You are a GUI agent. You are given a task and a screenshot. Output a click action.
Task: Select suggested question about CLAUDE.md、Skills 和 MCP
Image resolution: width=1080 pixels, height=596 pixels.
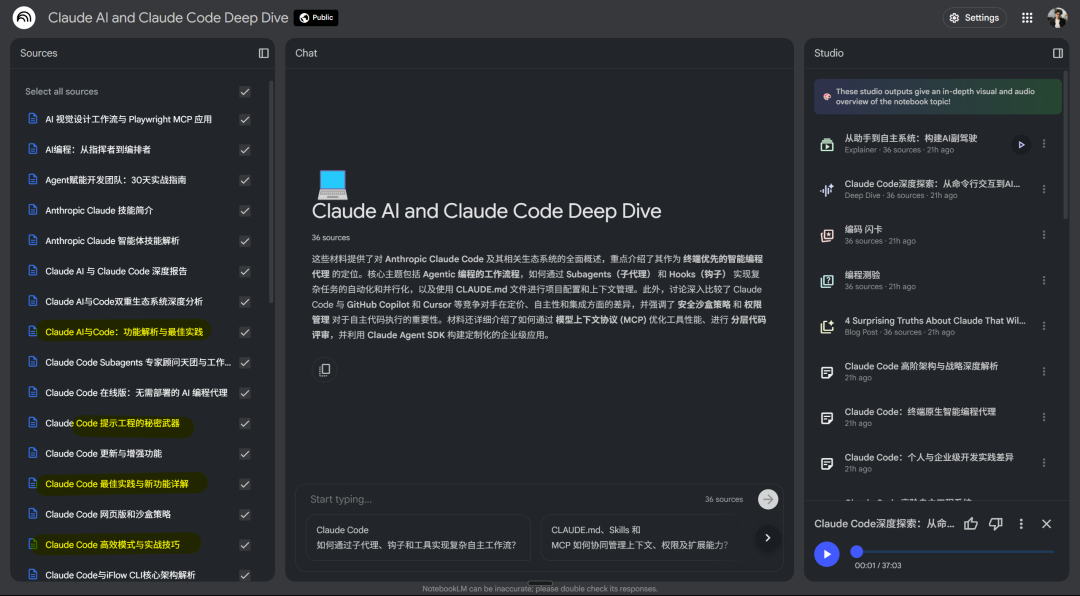point(641,537)
